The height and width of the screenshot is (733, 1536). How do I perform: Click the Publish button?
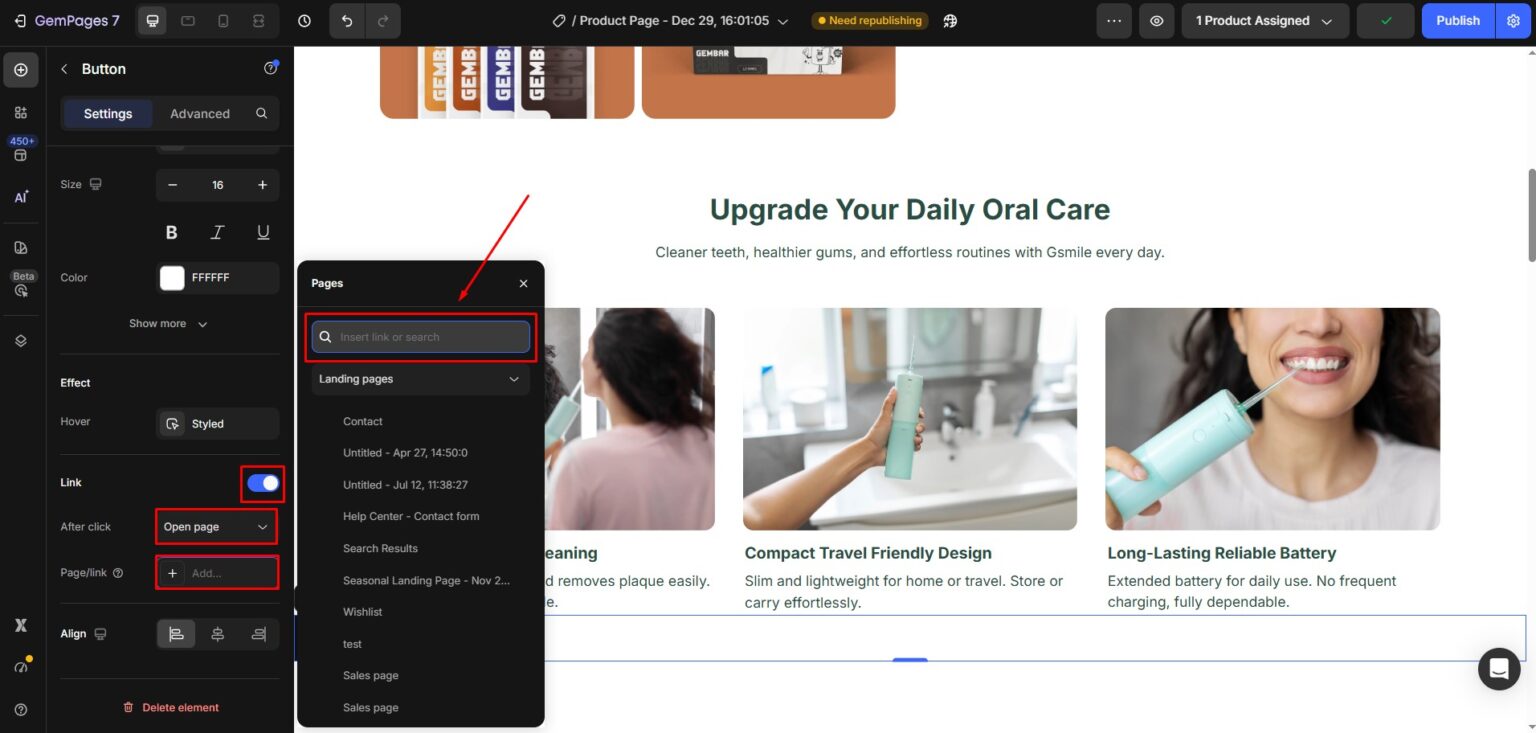[x=1458, y=20]
